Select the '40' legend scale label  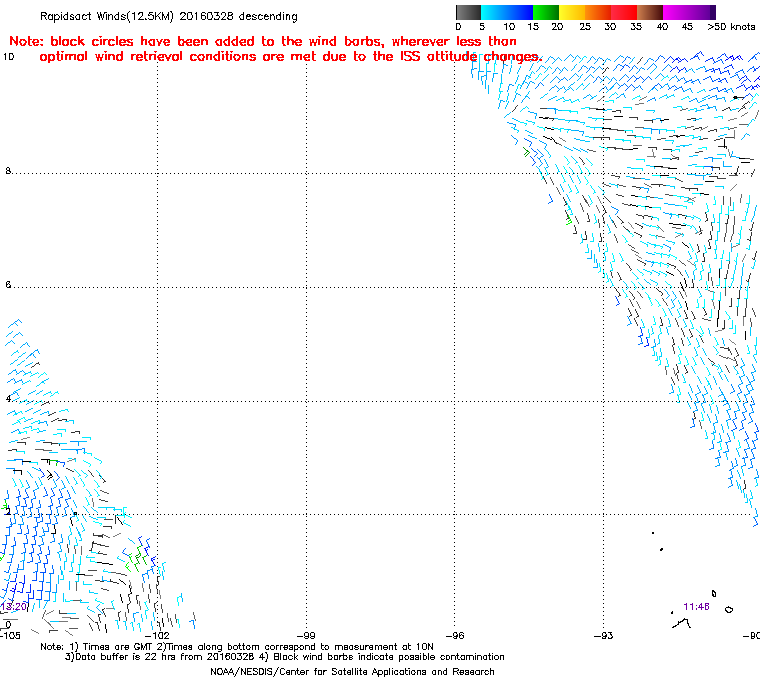662,27
